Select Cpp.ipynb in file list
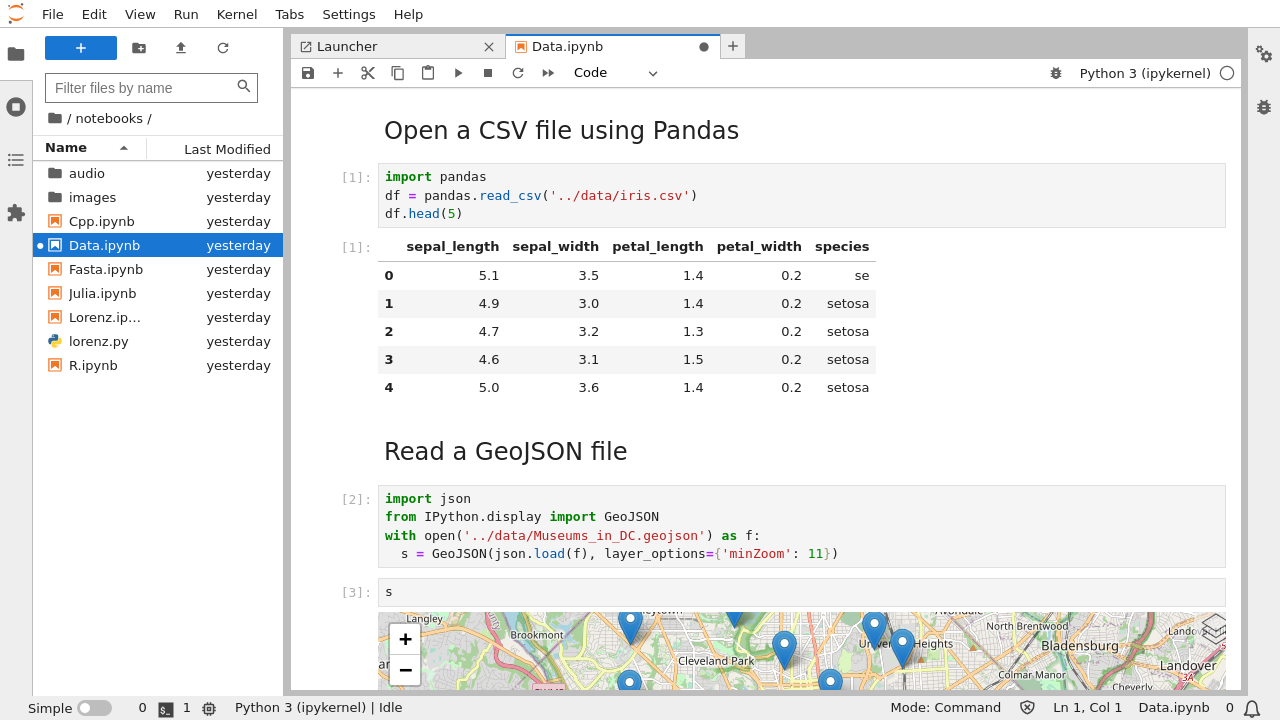Image resolution: width=1280 pixels, height=720 pixels. click(x=158, y=221)
